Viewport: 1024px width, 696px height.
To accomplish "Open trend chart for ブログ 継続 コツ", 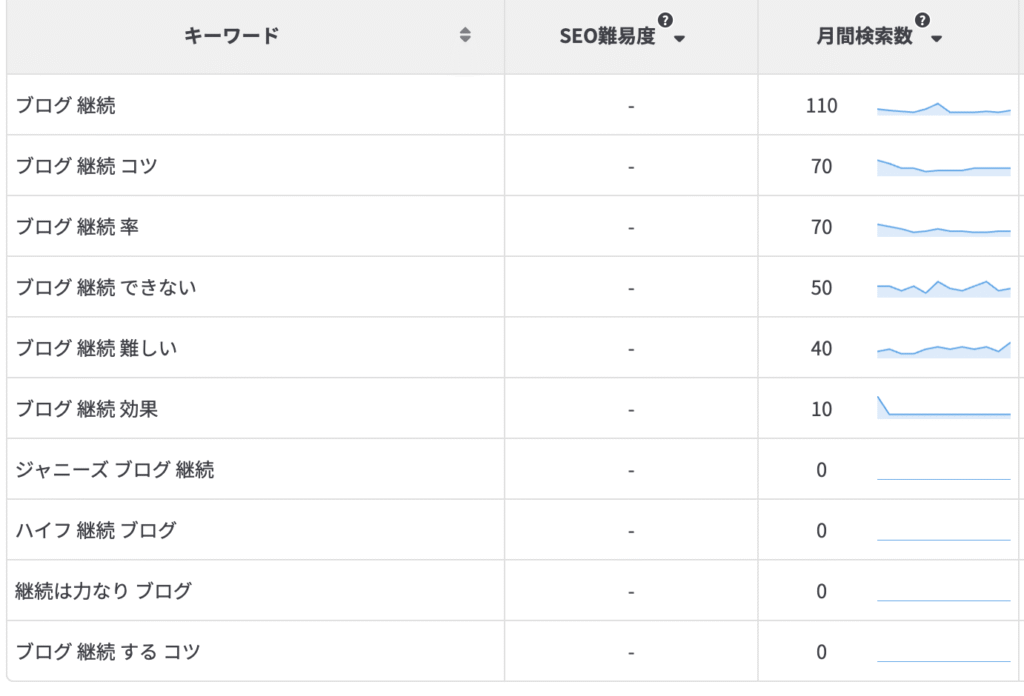I will click(944, 168).
